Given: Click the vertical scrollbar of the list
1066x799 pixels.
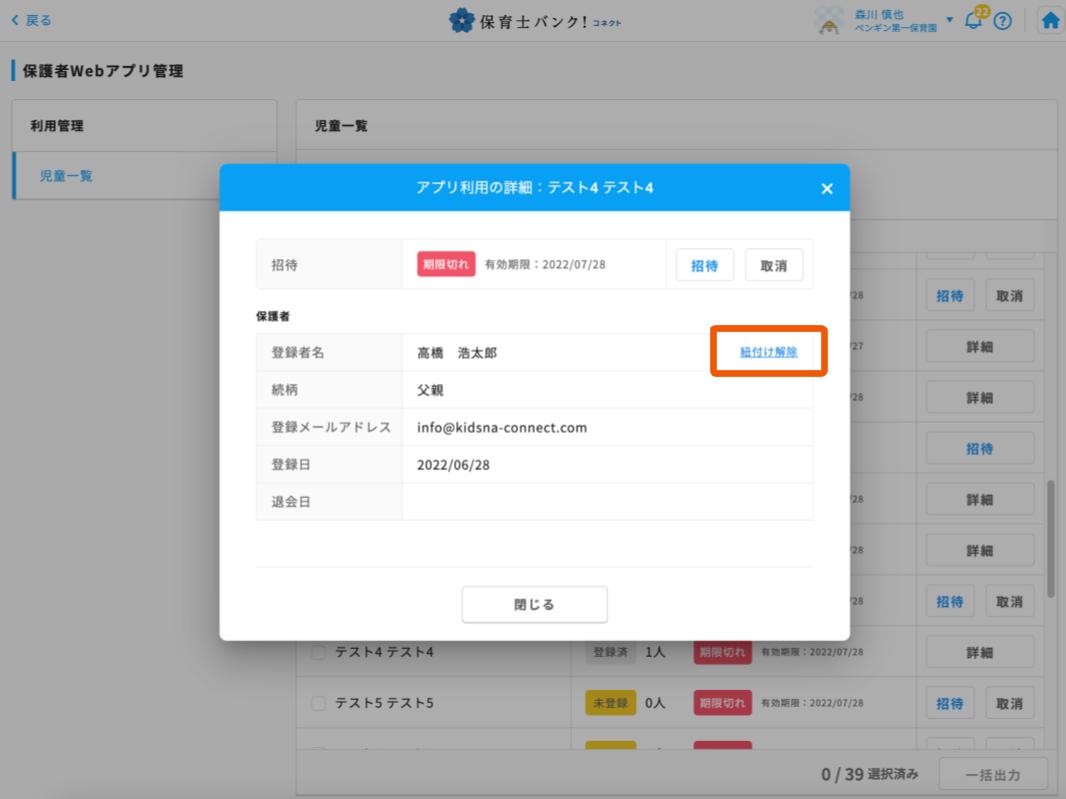Looking at the screenshot, I should tap(1050, 540).
